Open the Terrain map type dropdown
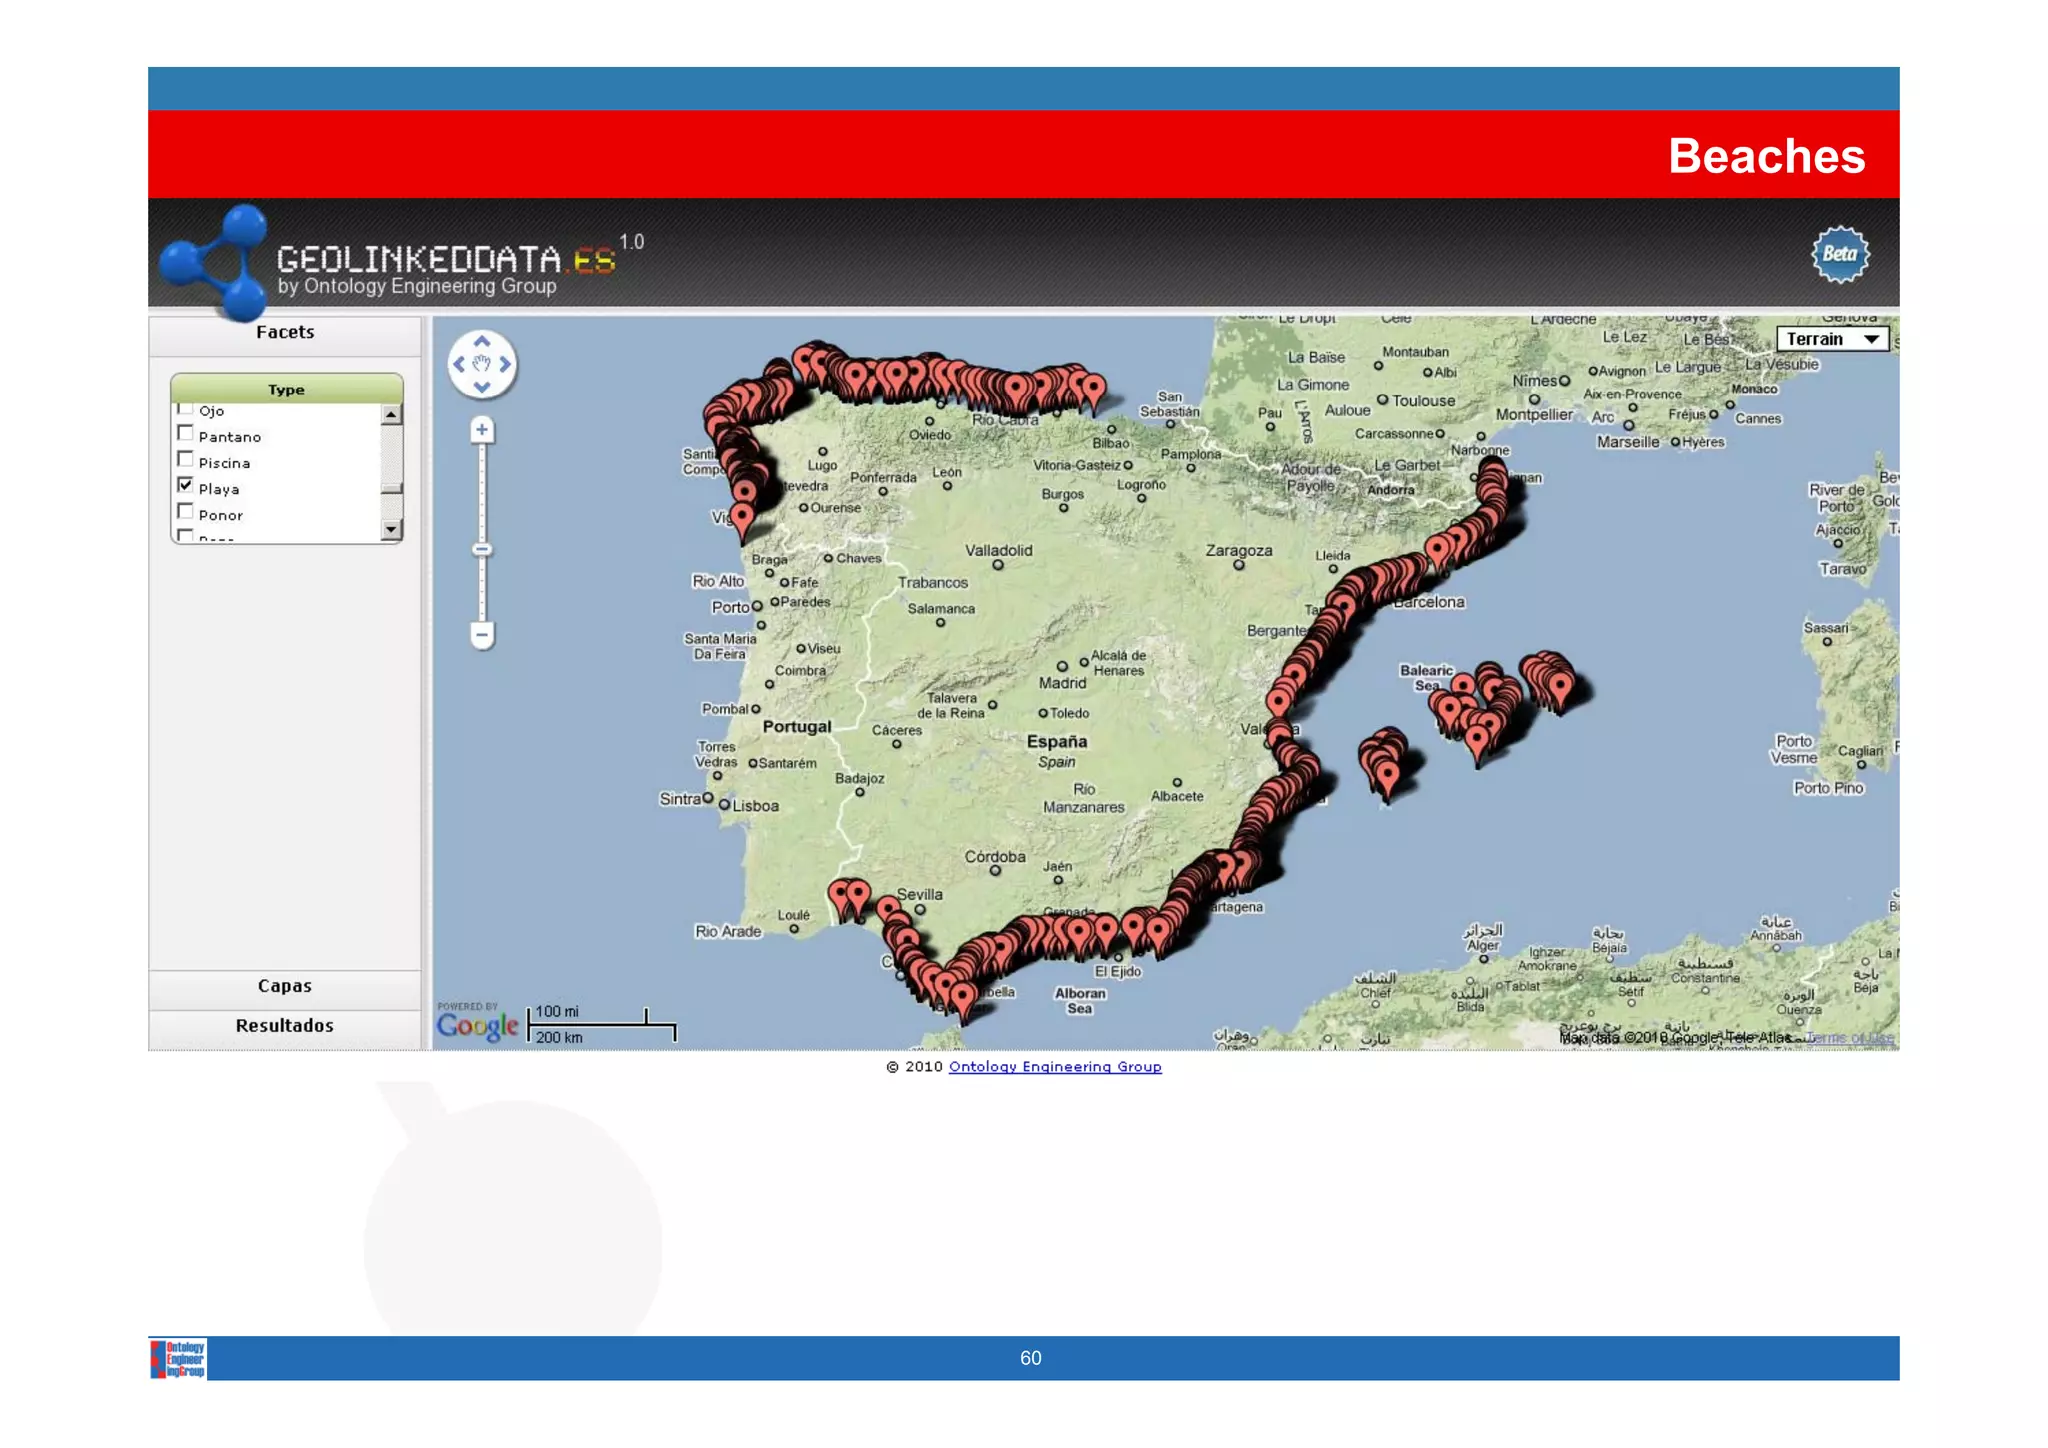The width and height of the screenshot is (2048, 1448). (x=1831, y=339)
